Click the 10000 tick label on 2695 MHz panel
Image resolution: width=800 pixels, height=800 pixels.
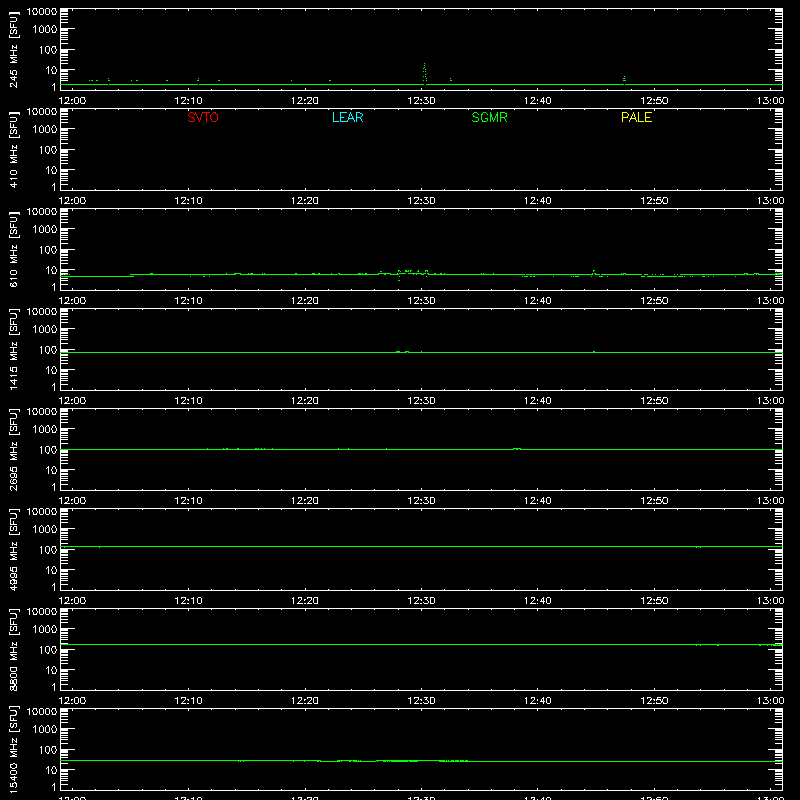[42, 412]
